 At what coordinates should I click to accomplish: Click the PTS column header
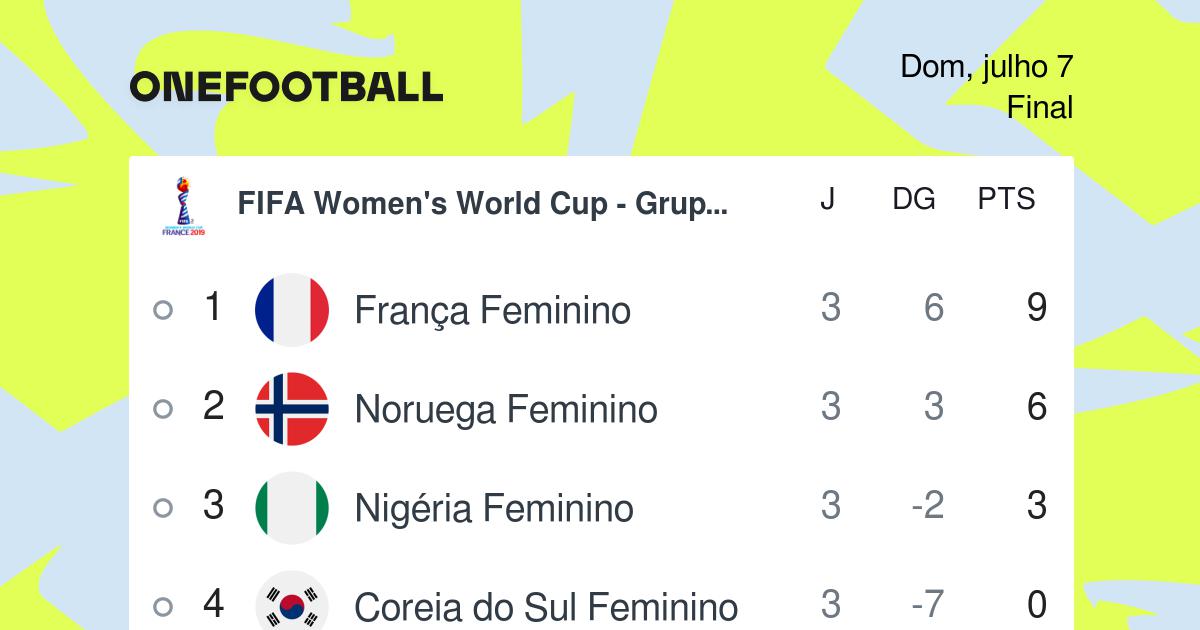(x=1006, y=200)
